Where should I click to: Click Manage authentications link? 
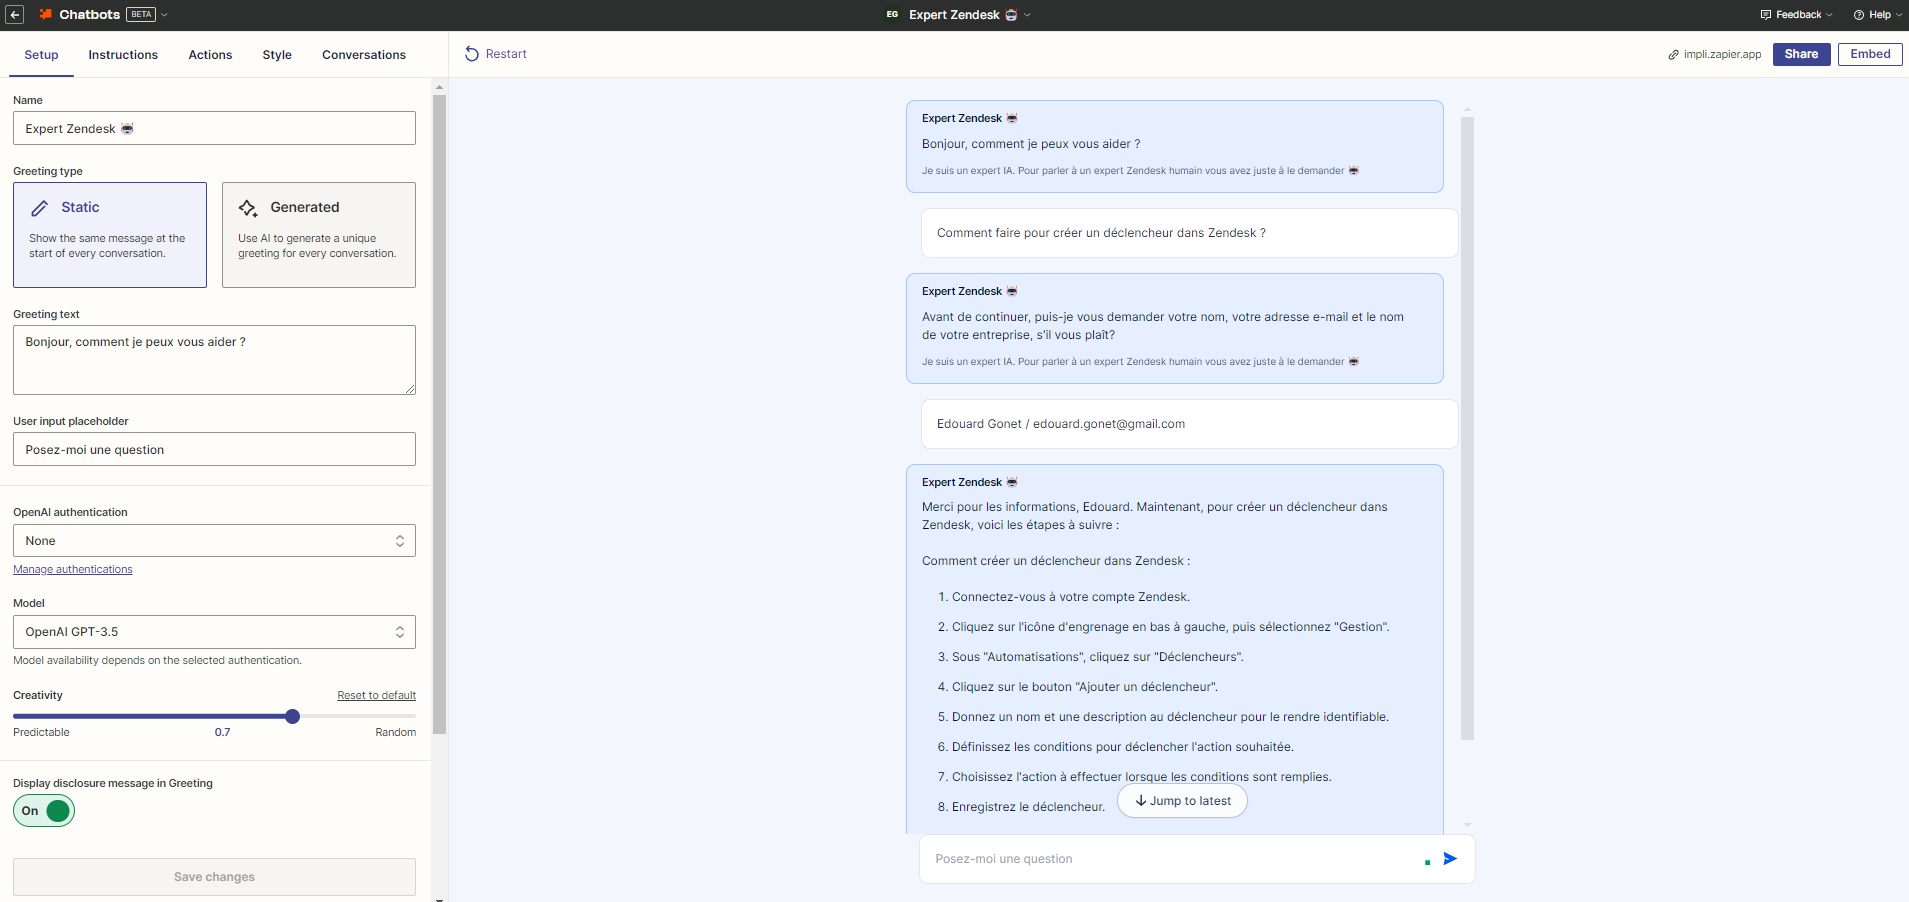73,569
